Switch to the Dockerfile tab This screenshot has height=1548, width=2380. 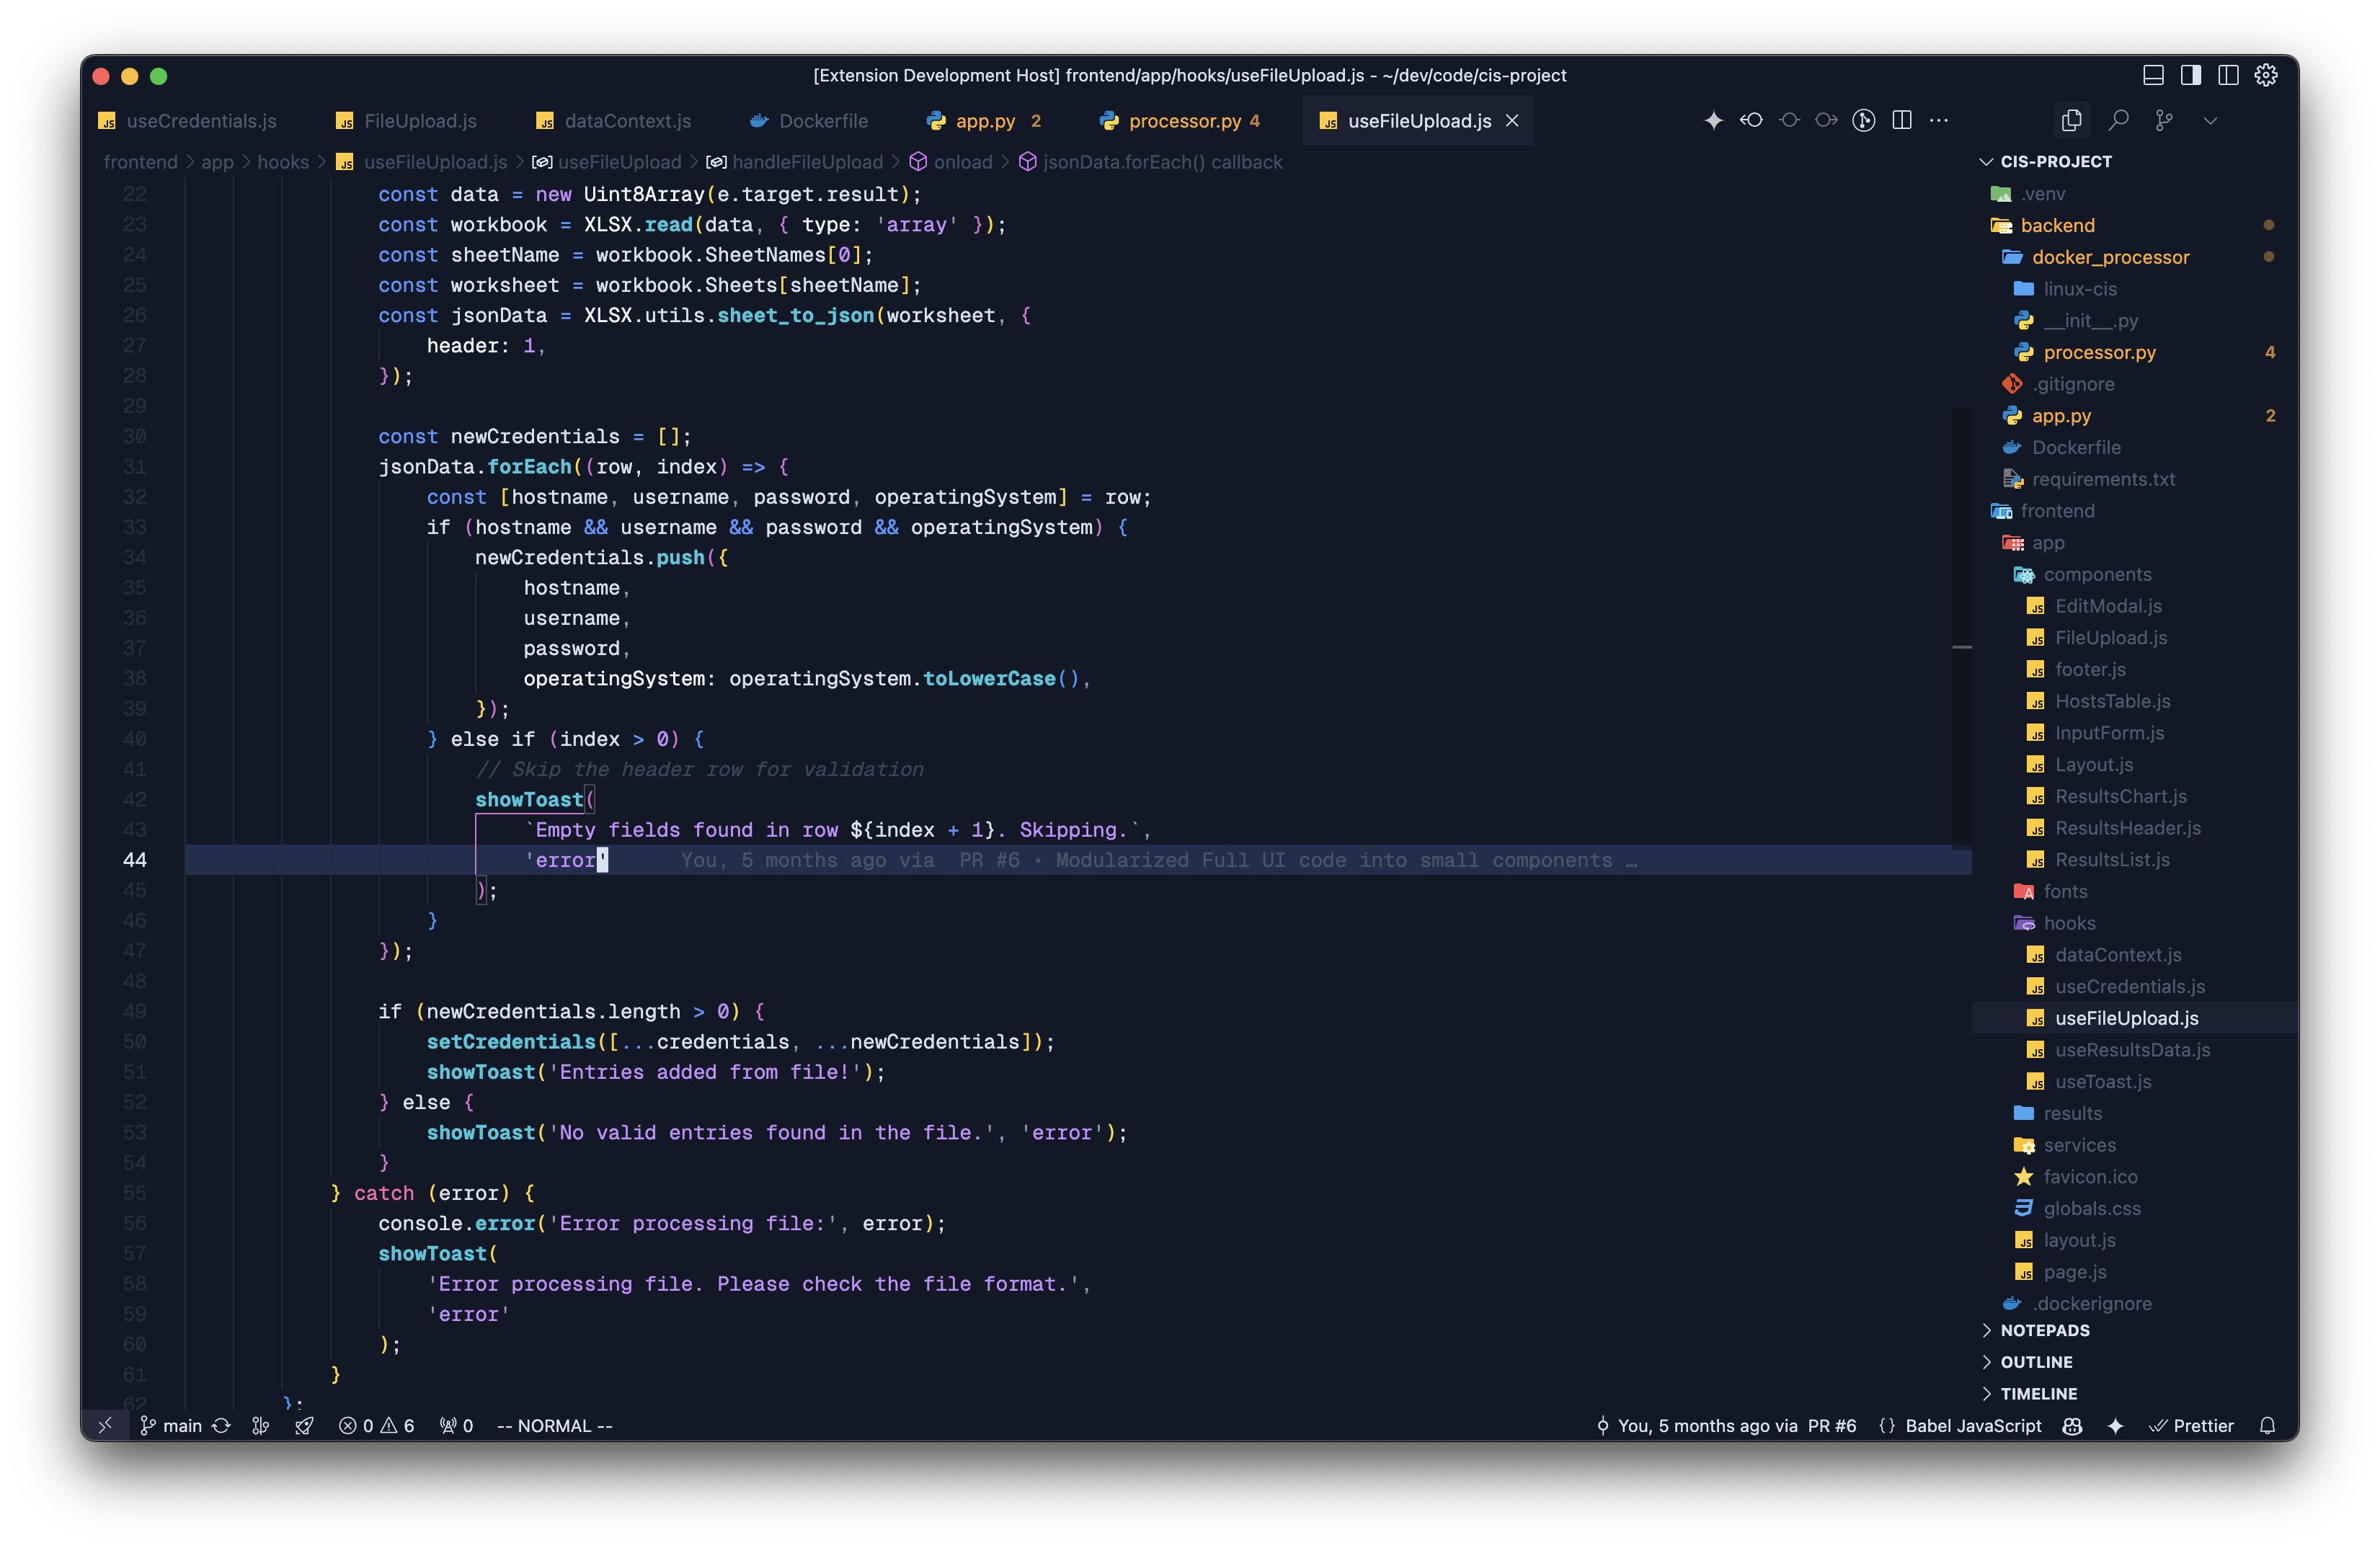[822, 121]
